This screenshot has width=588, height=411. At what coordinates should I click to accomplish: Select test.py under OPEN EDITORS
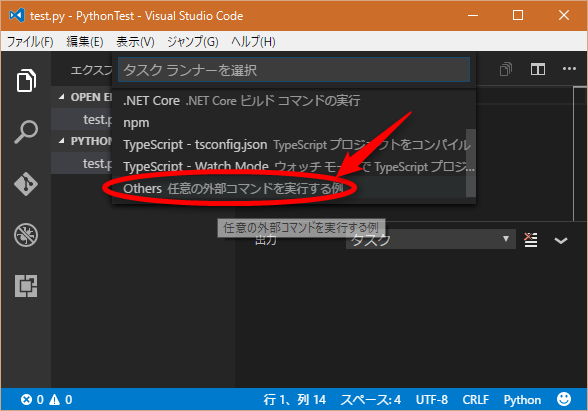82,120
